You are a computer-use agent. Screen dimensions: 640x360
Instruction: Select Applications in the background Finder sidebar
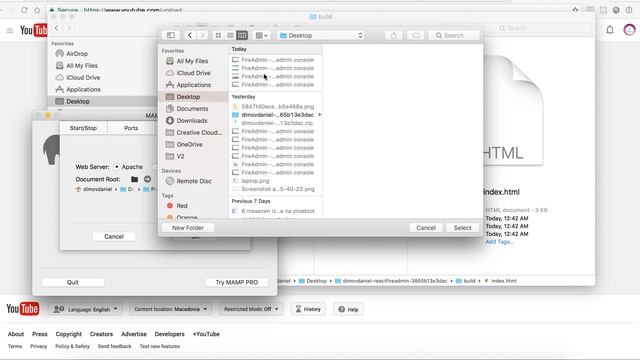pos(83,89)
